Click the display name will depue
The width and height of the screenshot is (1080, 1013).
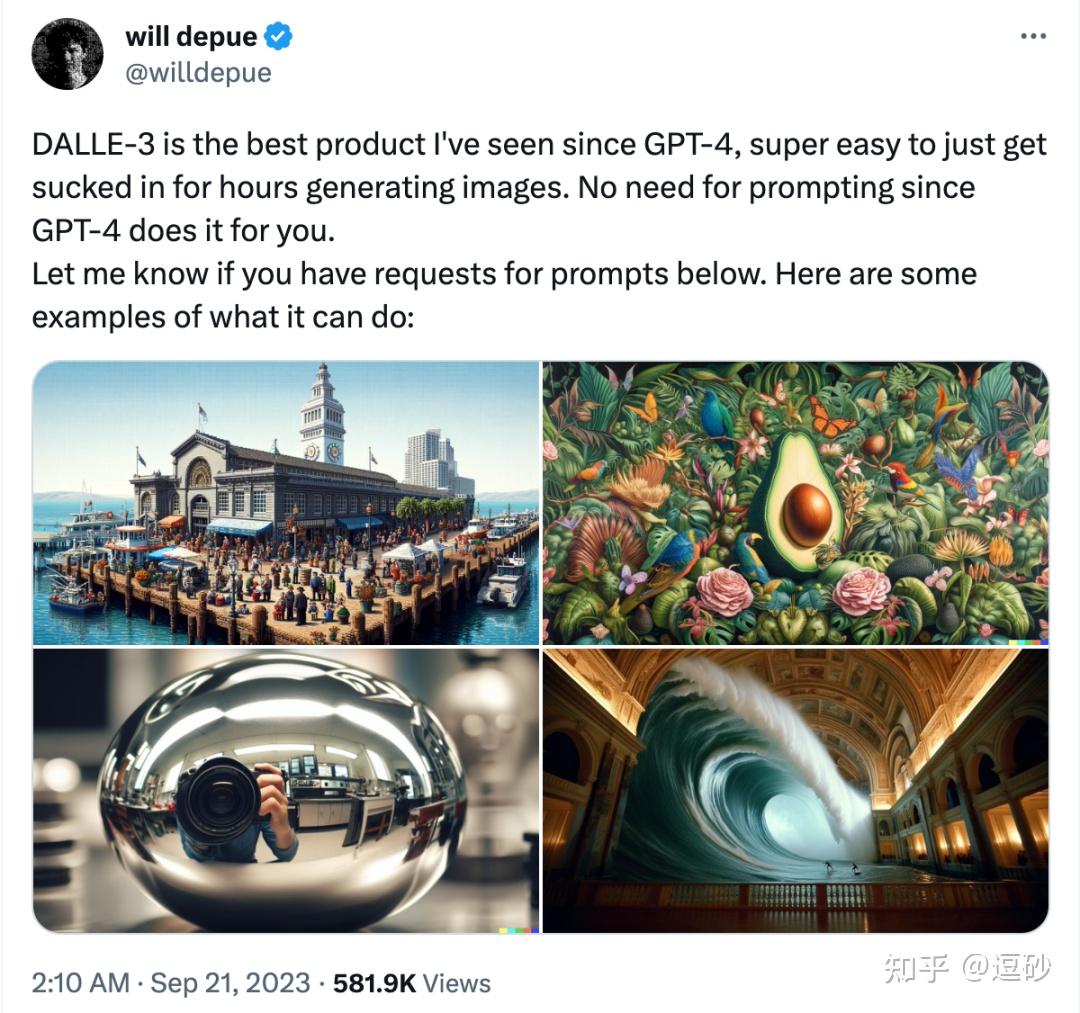[x=191, y=36]
